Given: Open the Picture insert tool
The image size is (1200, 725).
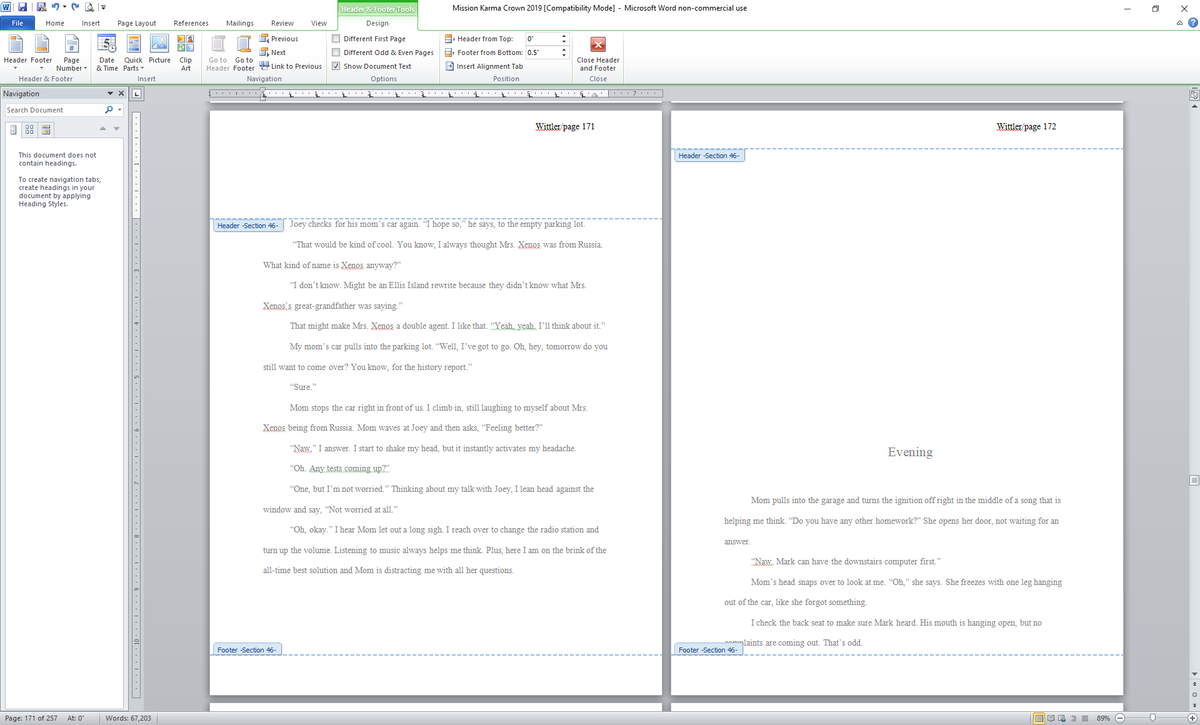Looking at the screenshot, I should coord(159,52).
